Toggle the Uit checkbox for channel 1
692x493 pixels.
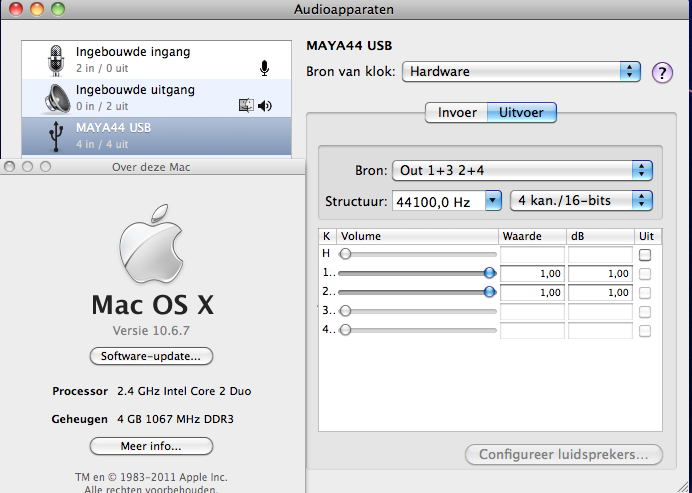(x=645, y=274)
